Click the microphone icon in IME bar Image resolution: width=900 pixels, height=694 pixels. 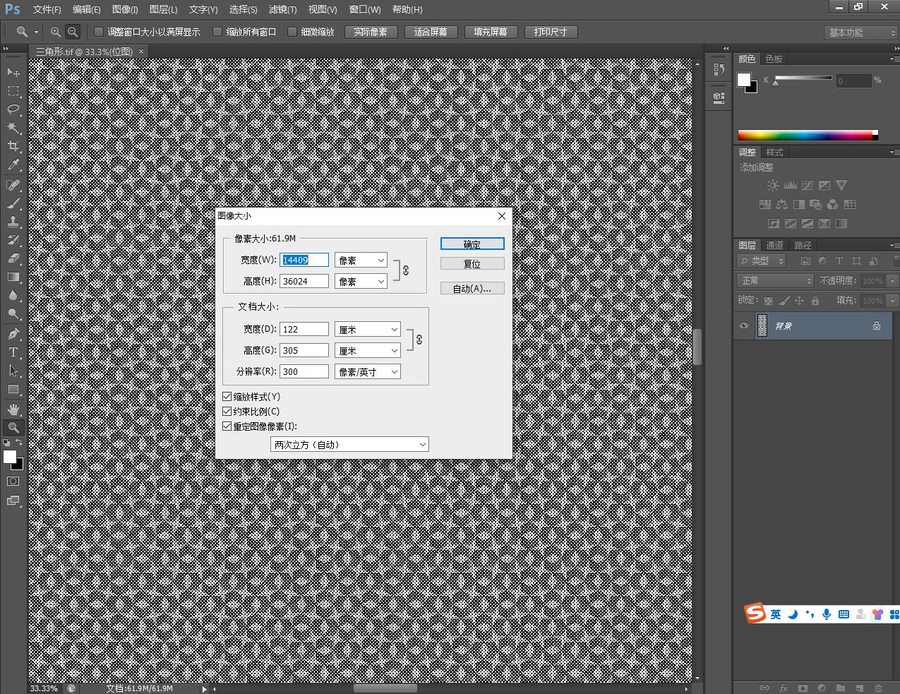pos(827,614)
